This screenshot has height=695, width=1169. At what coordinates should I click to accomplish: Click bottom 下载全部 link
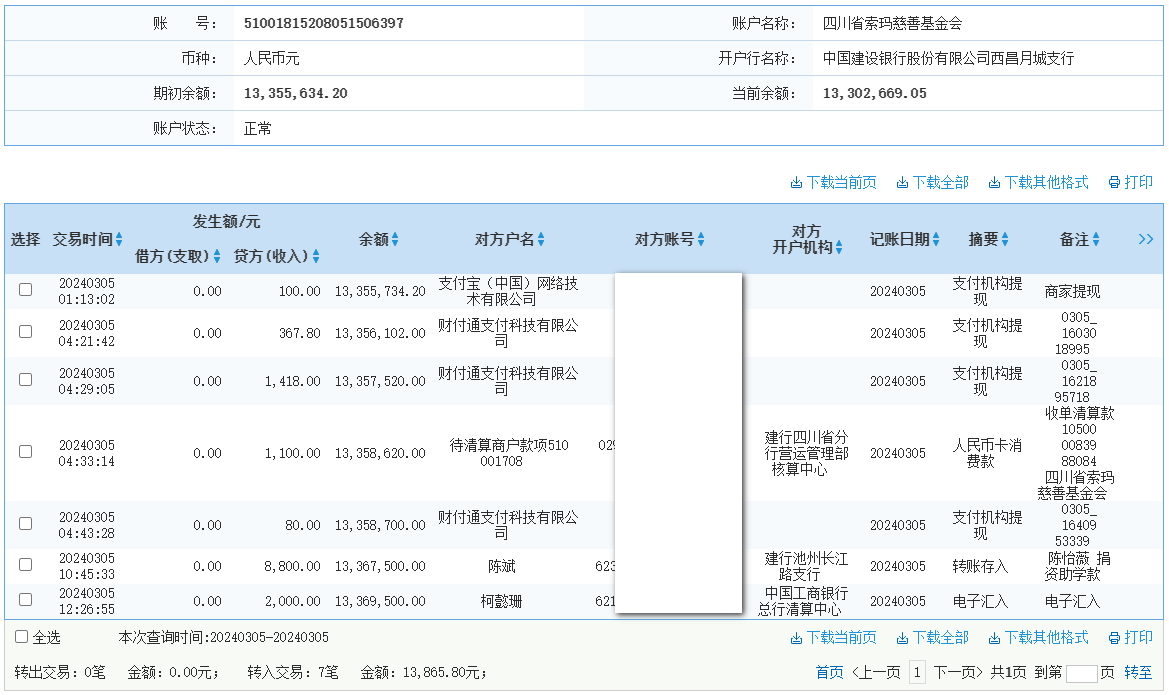click(941, 638)
